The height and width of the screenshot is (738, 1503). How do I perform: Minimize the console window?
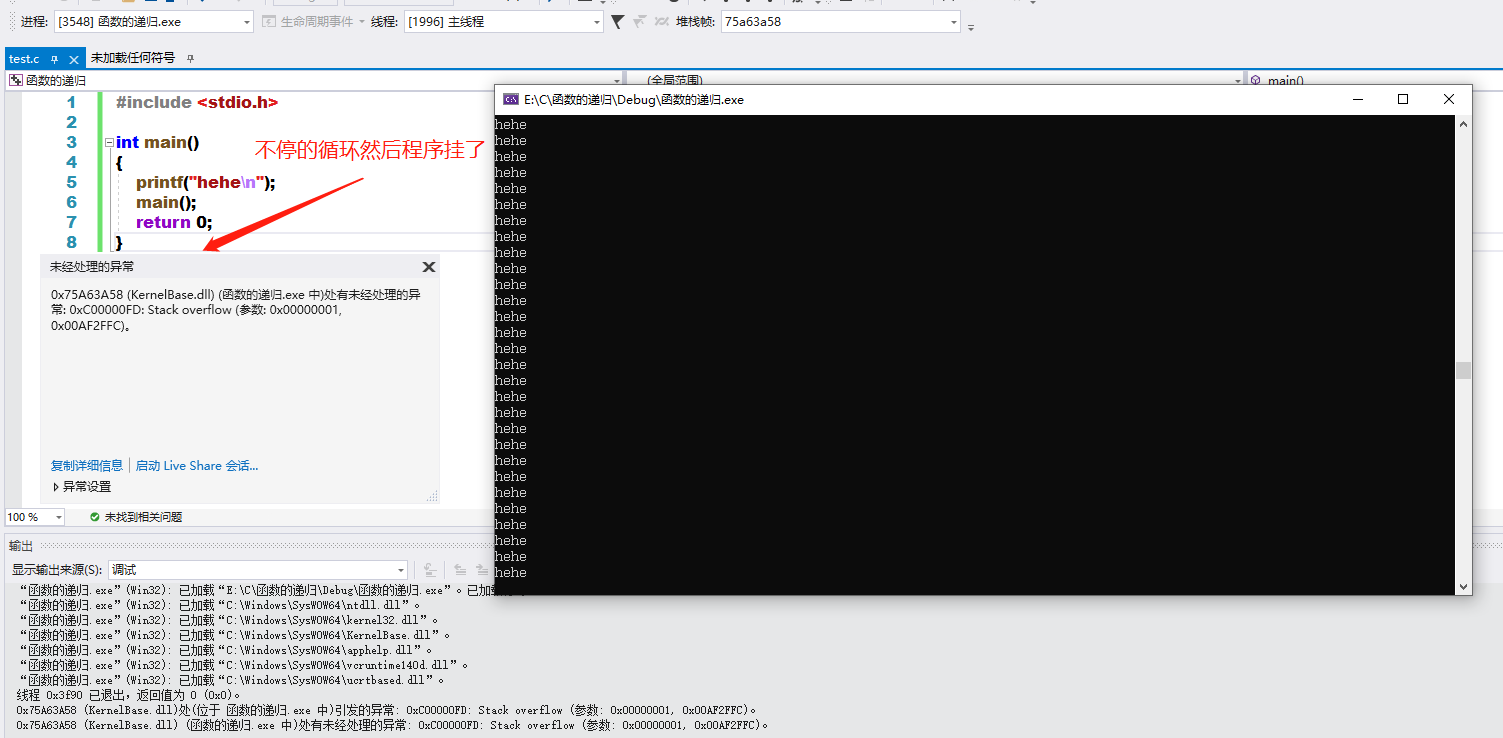(1358, 99)
